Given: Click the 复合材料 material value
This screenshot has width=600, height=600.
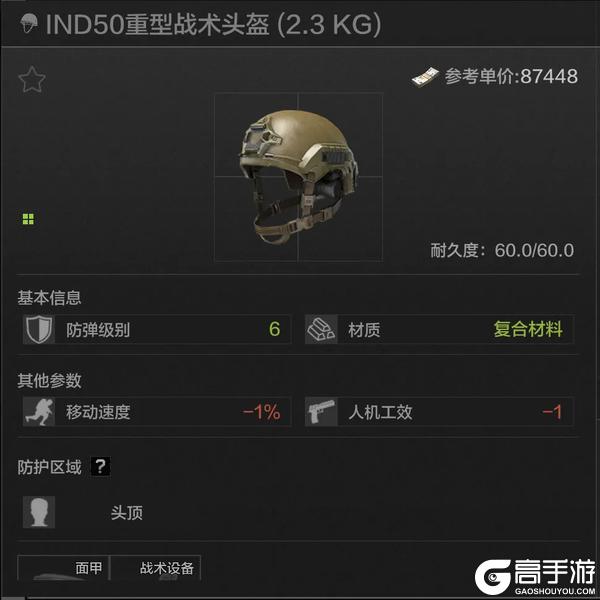Looking at the screenshot, I should coord(528,329).
